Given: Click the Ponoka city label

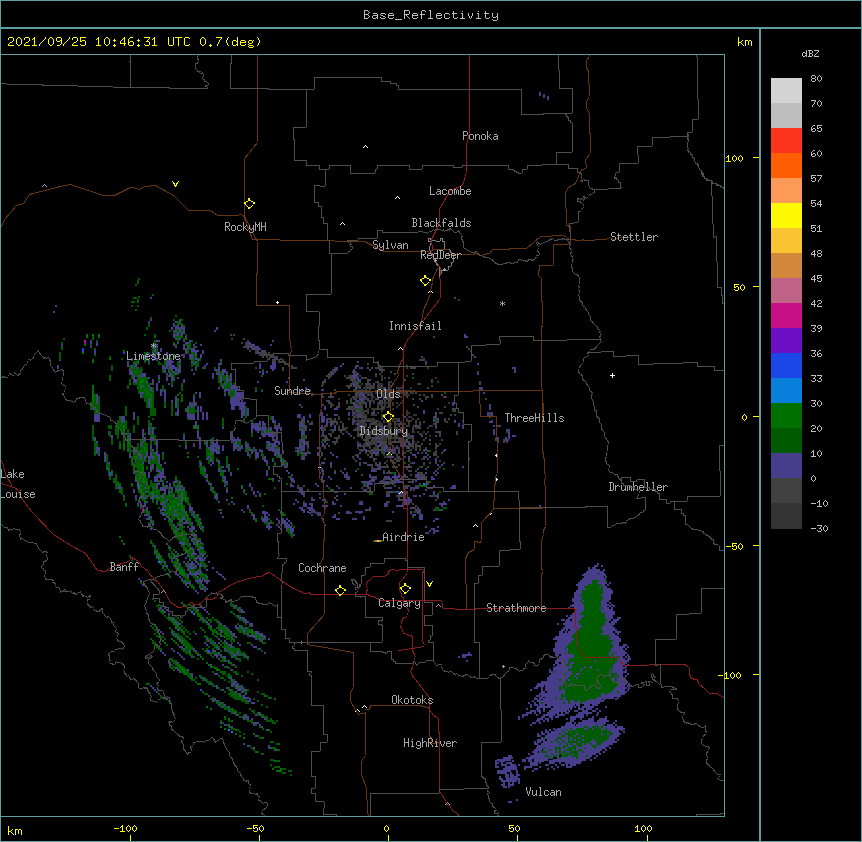Looking at the screenshot, I should 480,136.
